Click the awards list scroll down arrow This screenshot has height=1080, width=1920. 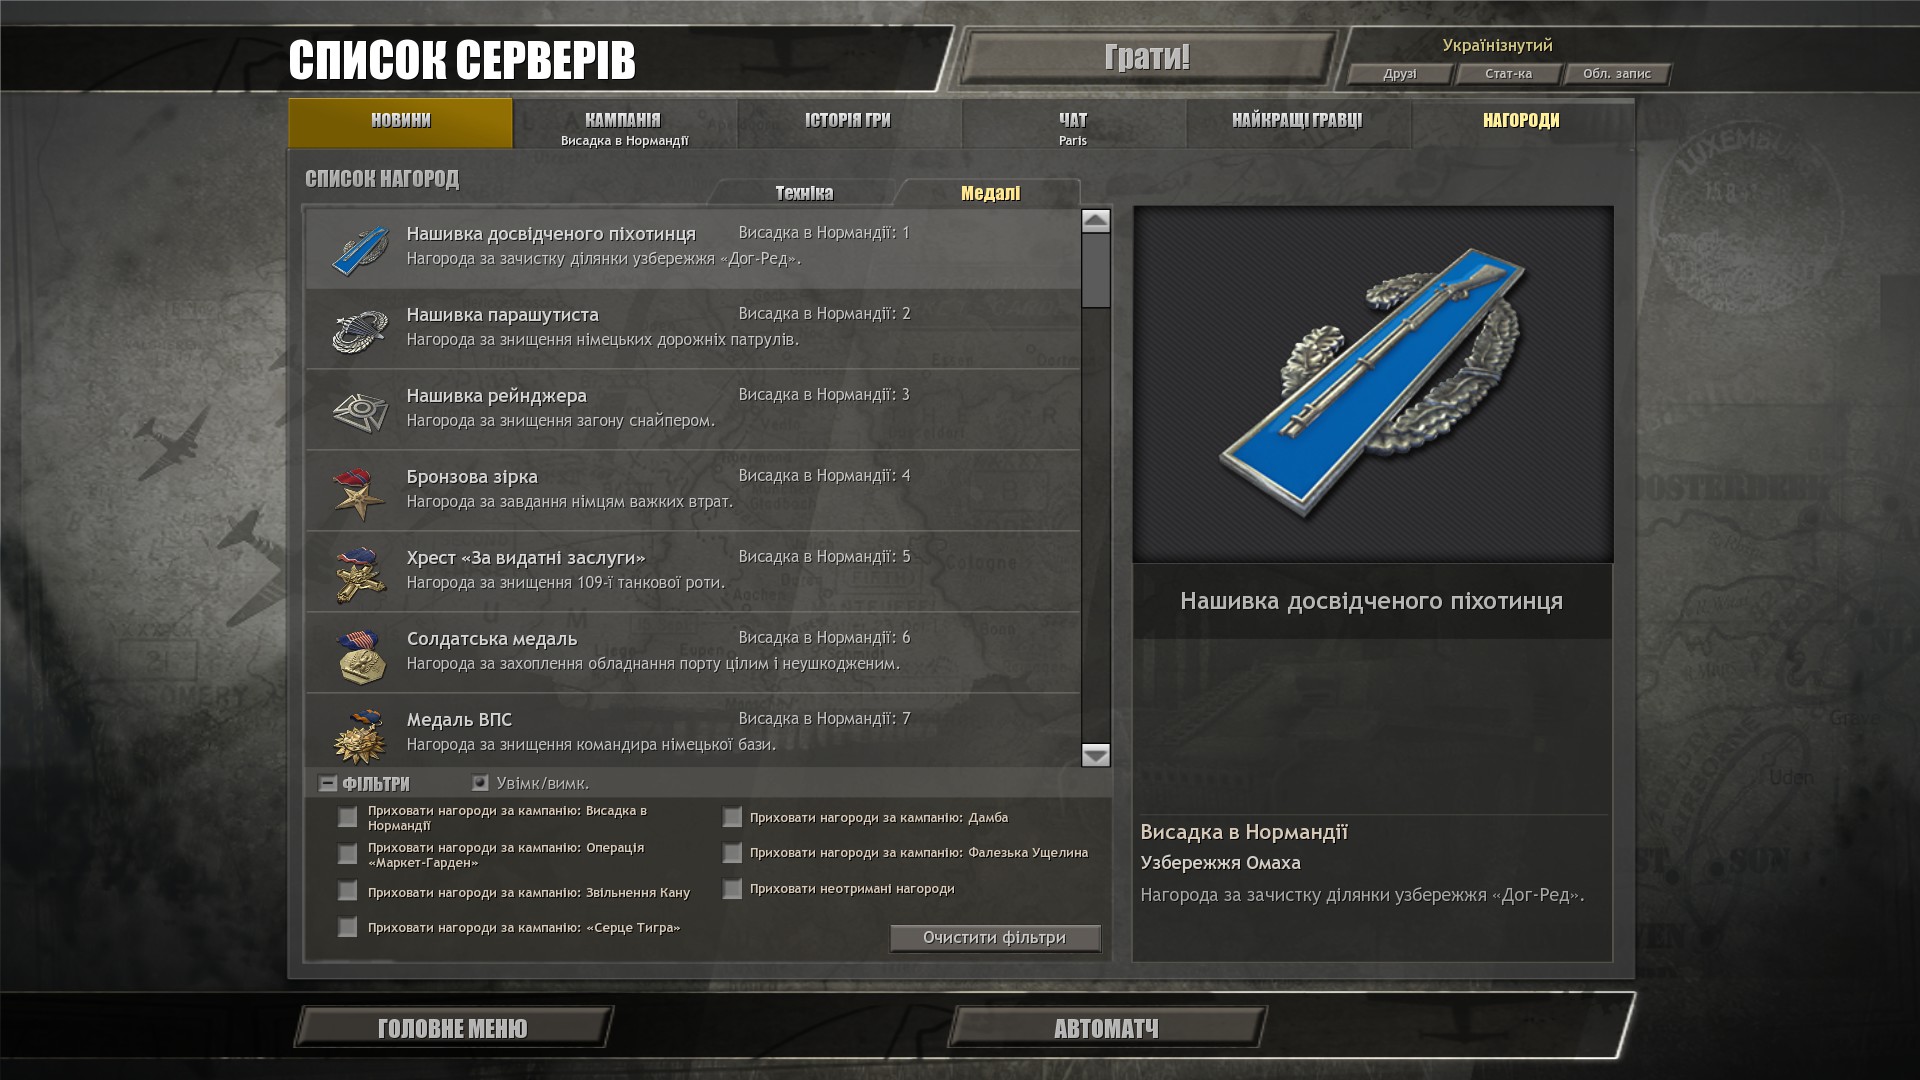click(1096, 755)
